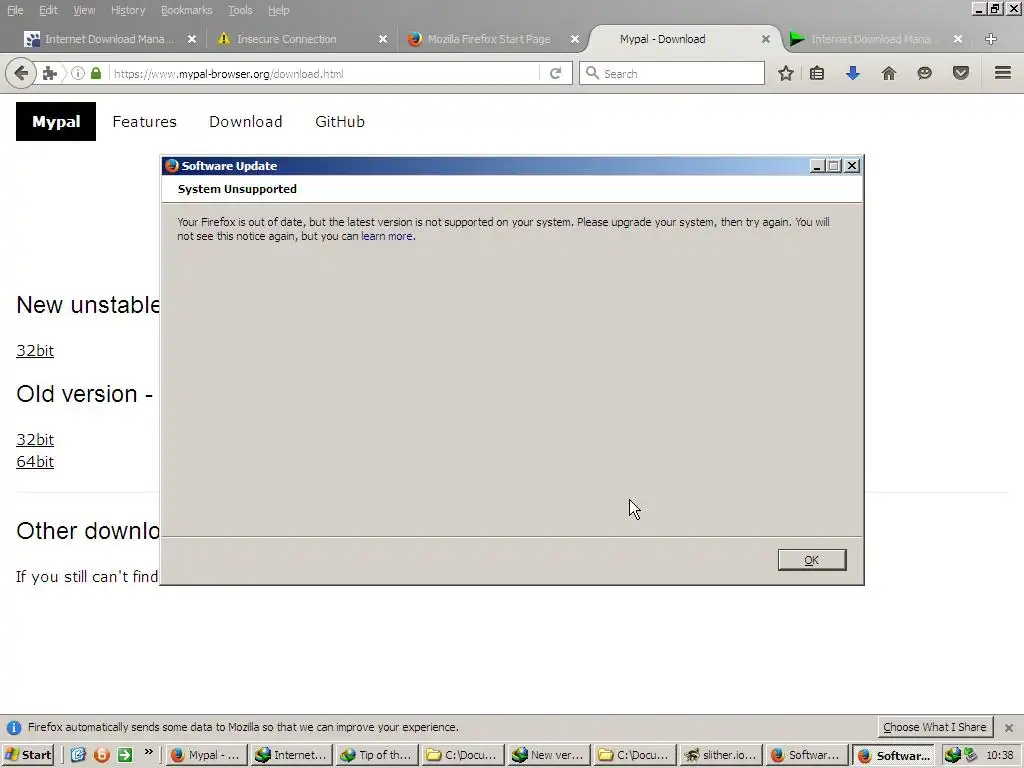Follow the learn more link
The image size is (1024, 768).
(387, 236)
